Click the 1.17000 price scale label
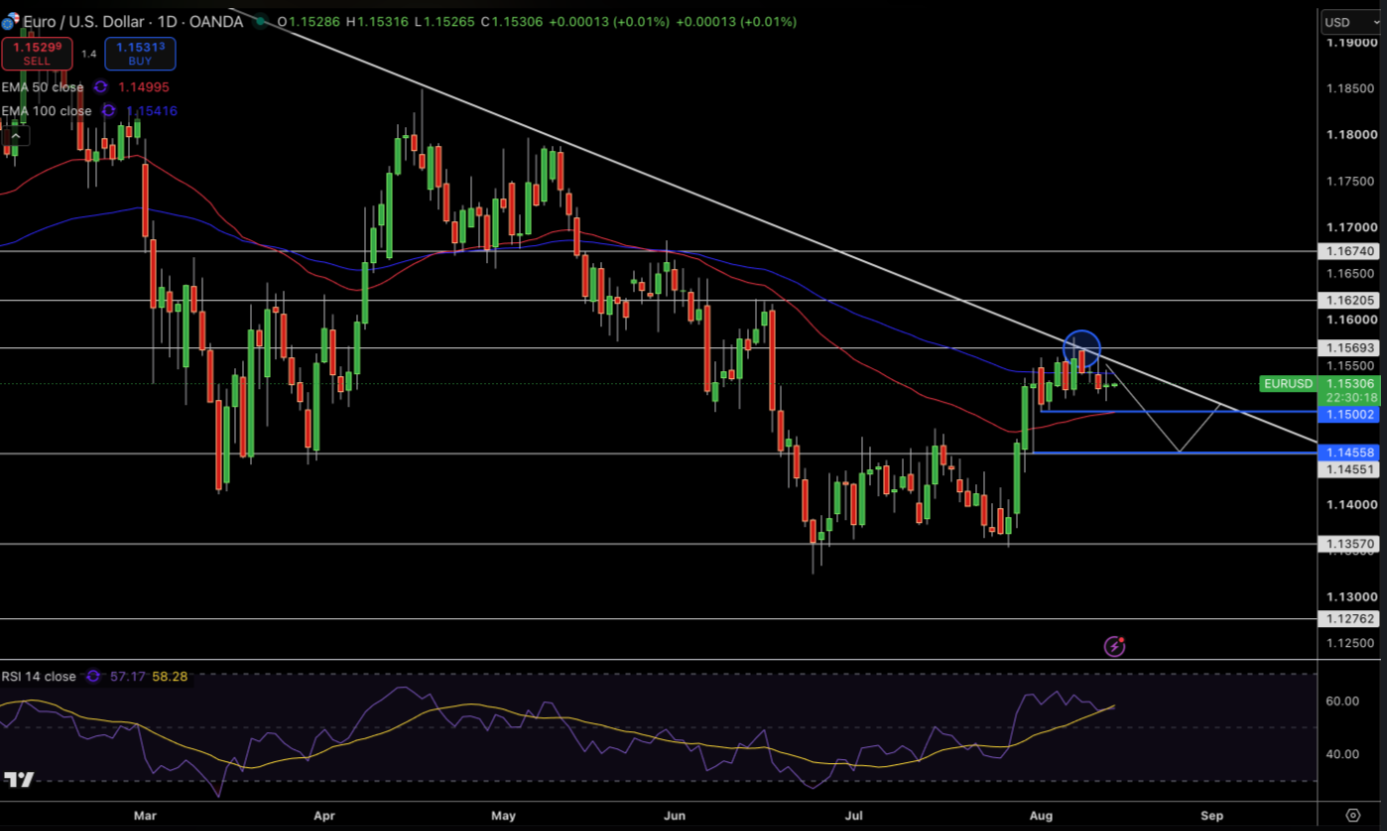 click(1352, 227)
